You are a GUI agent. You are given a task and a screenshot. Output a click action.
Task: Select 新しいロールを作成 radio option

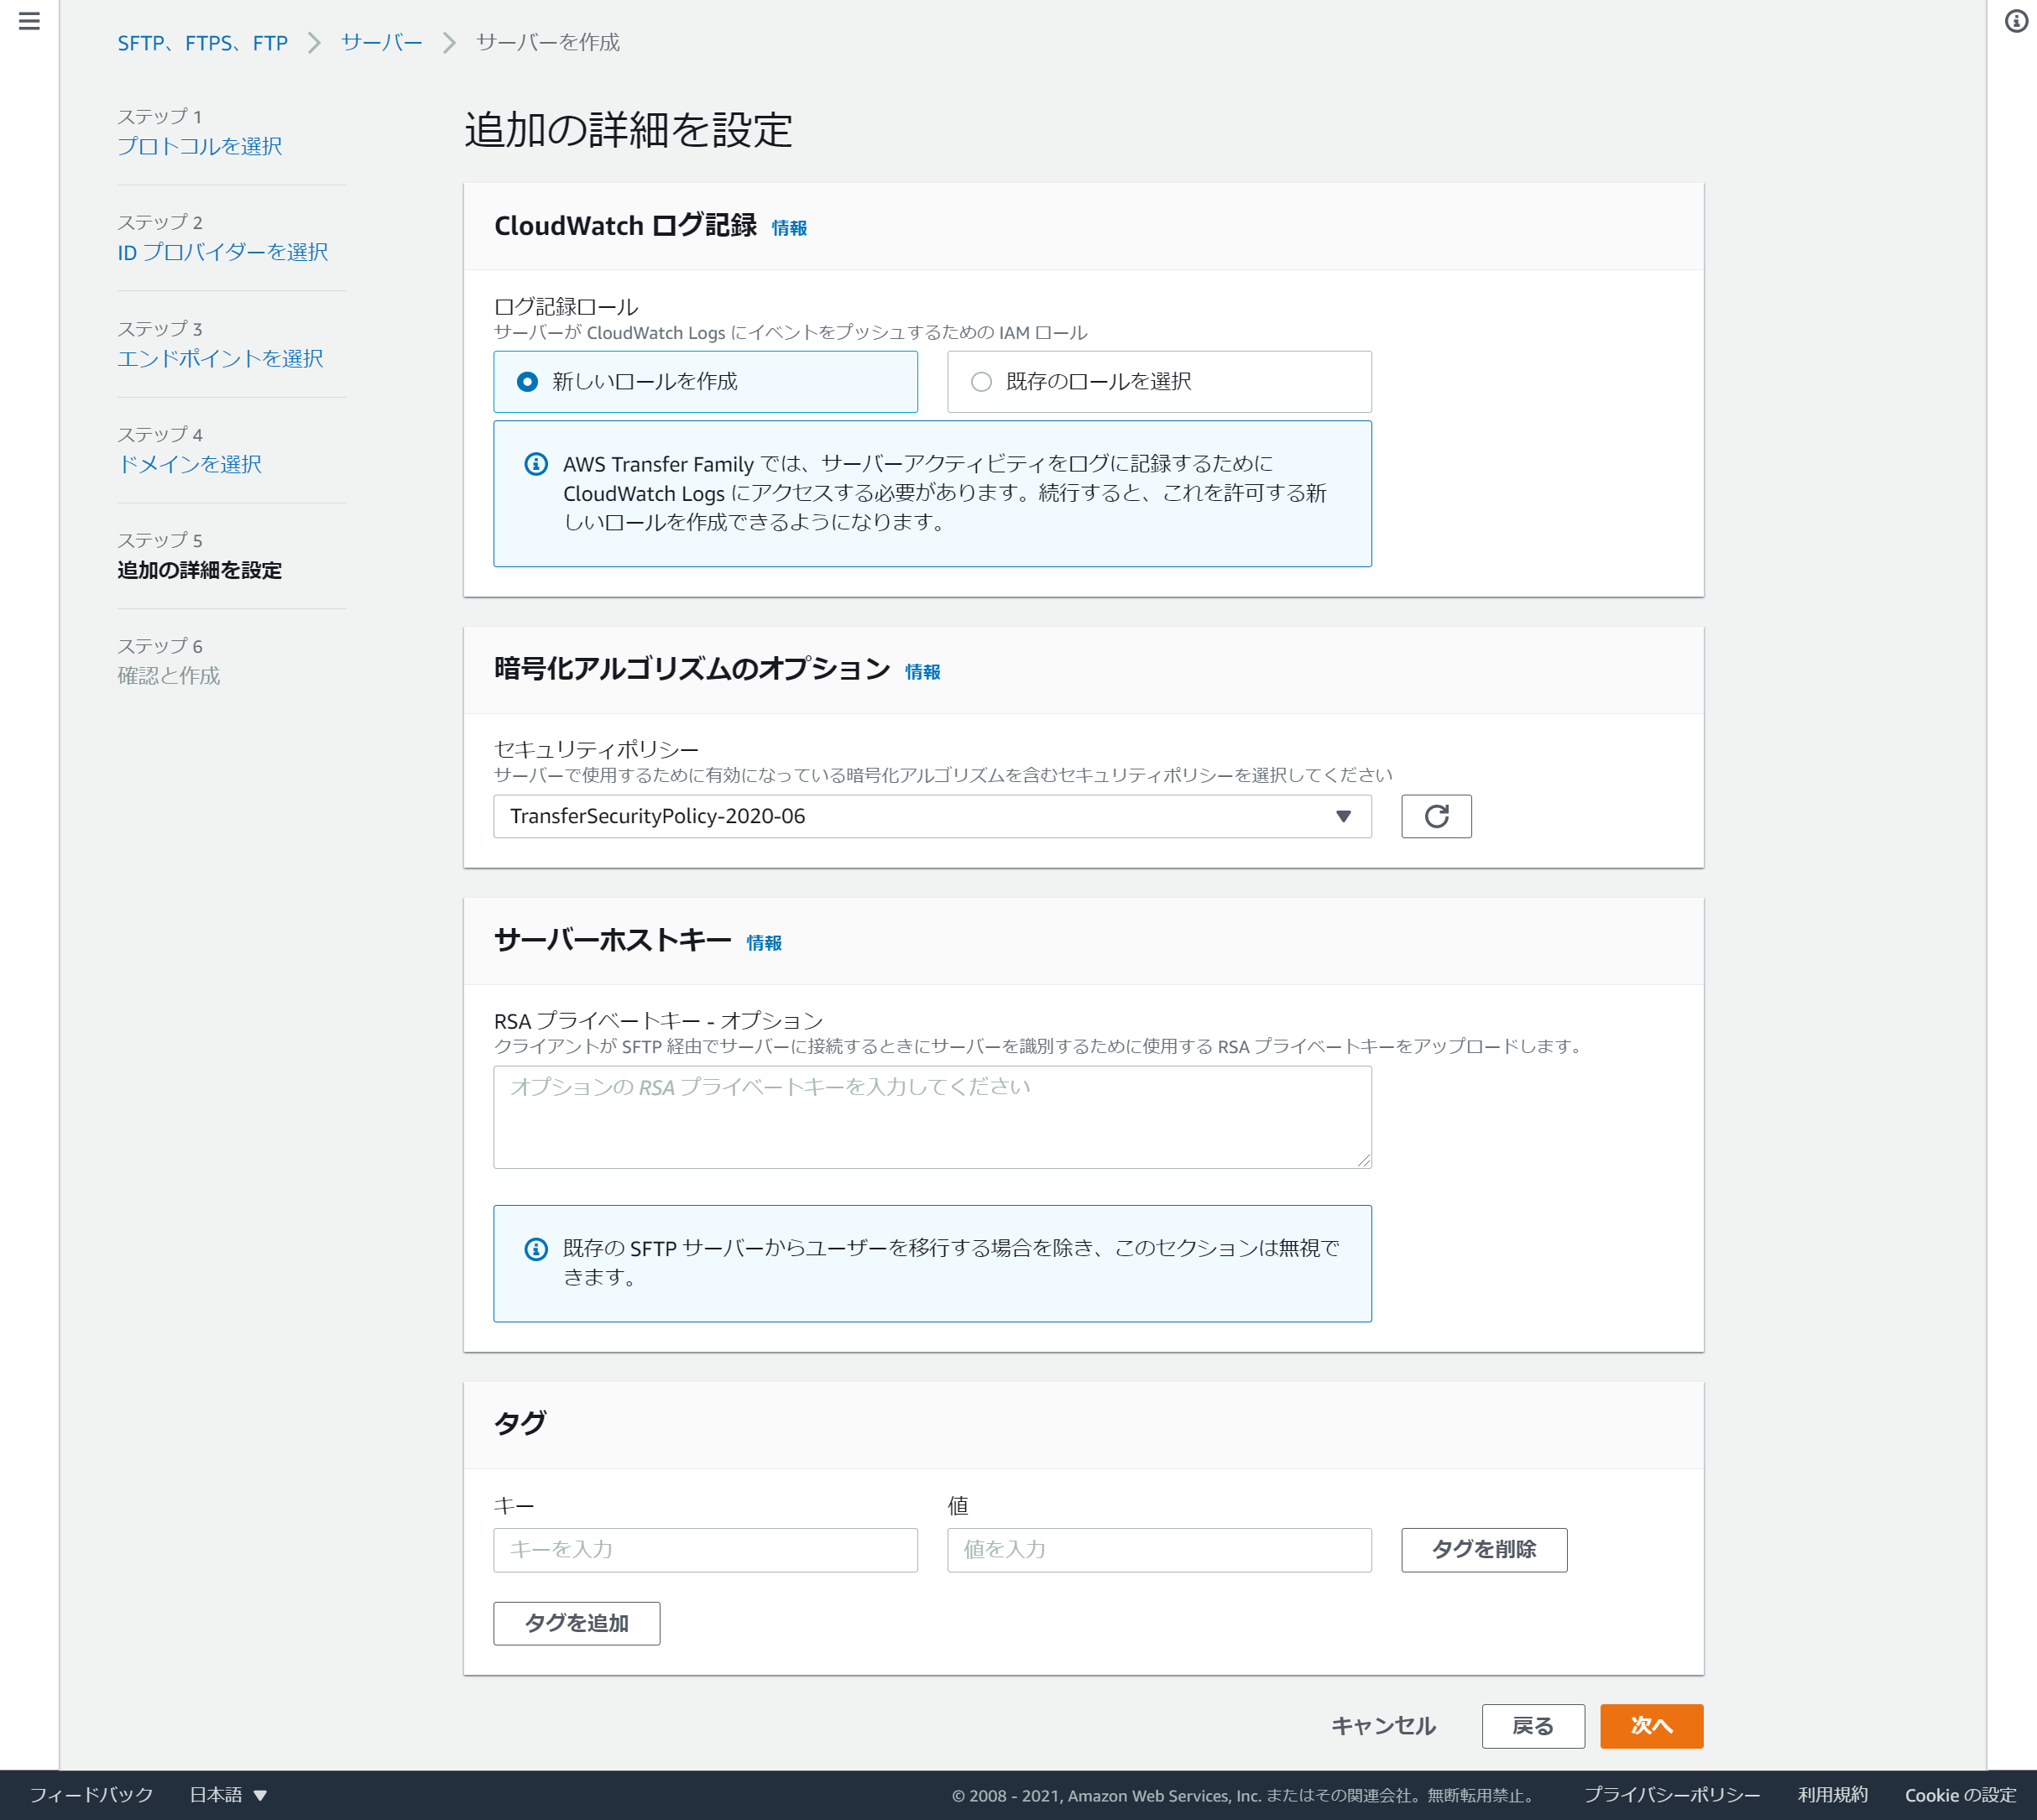point(528,382)
